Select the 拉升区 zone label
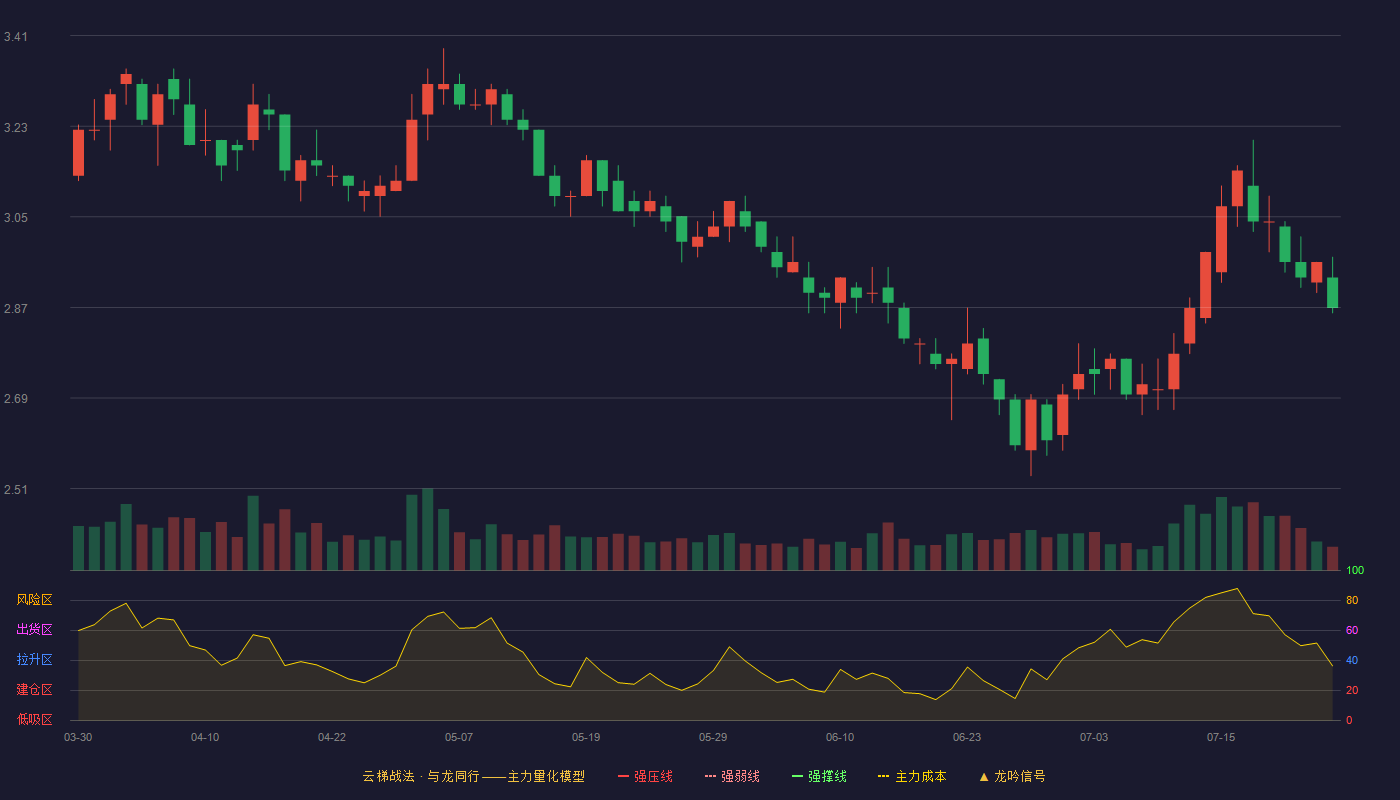The image size is (1400, 800). point(34,660)
